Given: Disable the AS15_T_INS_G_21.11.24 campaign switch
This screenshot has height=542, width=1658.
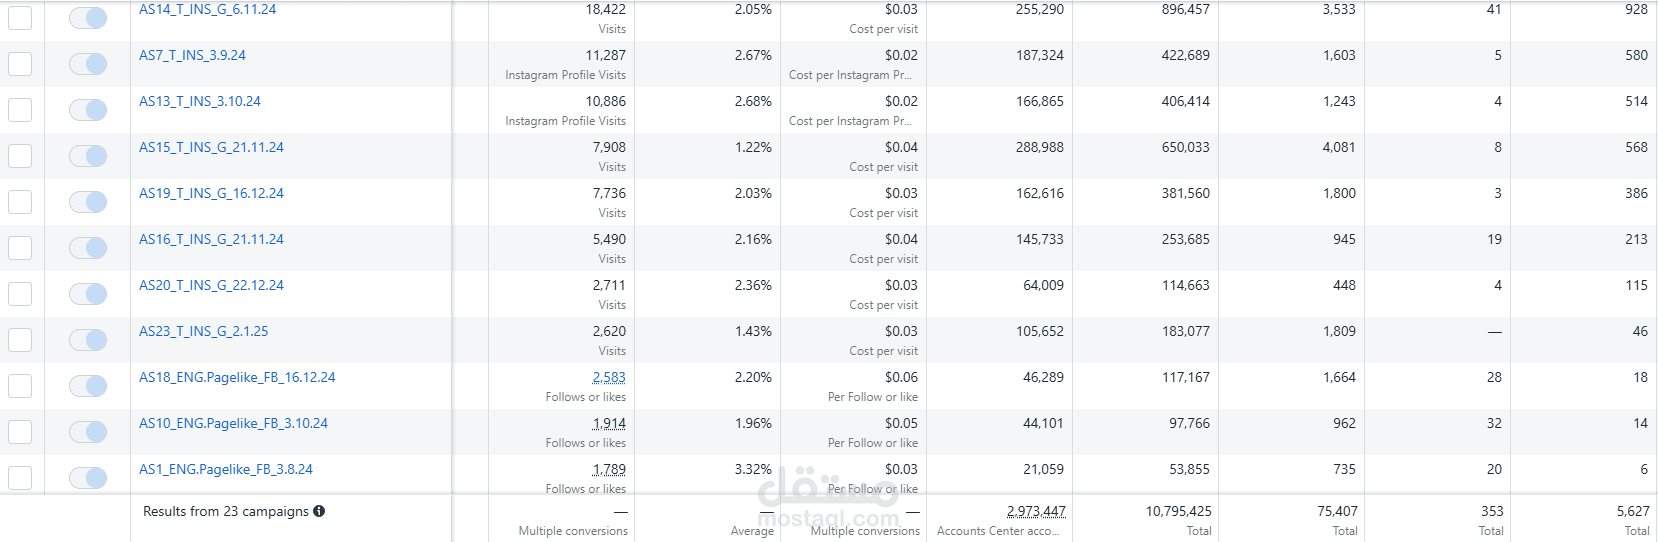Looking at the screenshot, I should 88,156.
